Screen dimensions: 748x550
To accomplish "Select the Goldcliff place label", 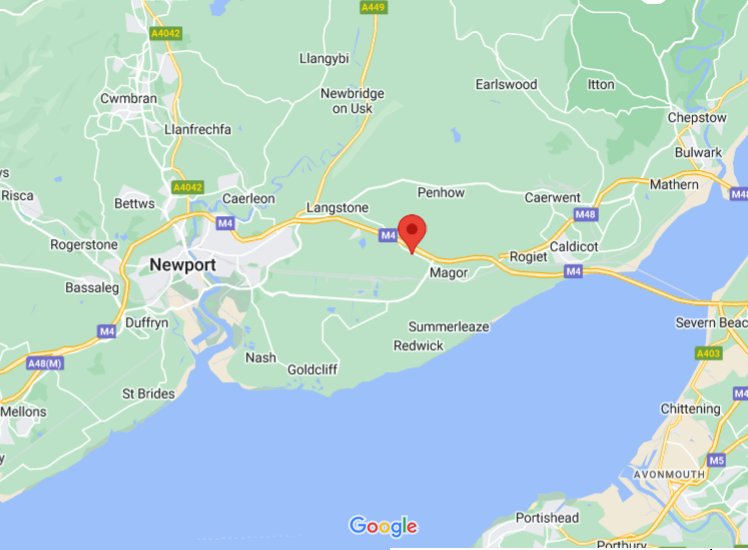I will [x=312, y=369].
